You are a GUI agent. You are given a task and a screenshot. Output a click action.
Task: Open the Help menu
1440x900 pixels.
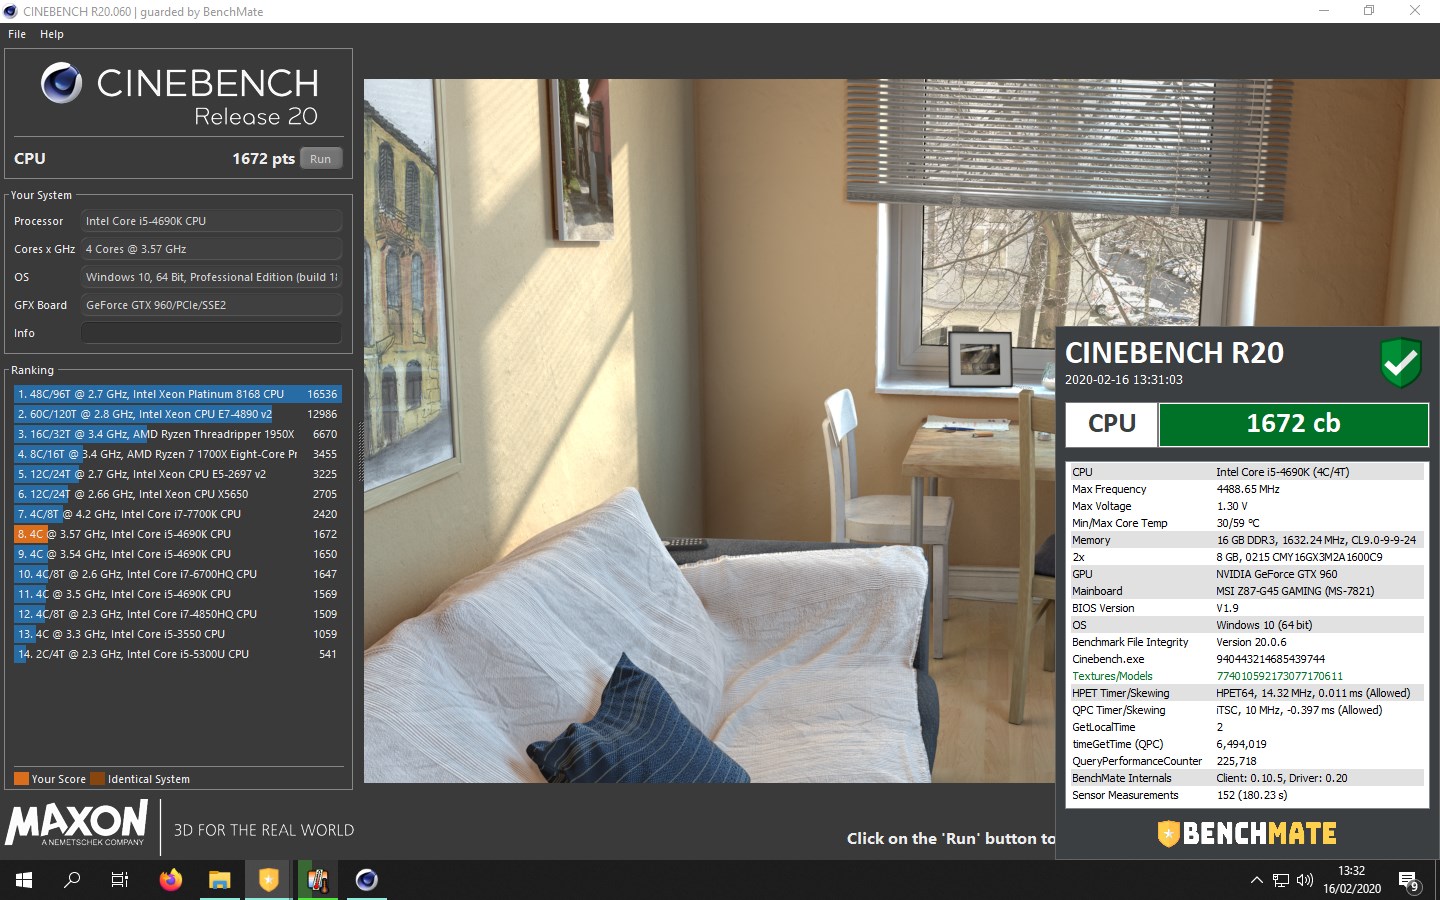click(x=52, y=34)
